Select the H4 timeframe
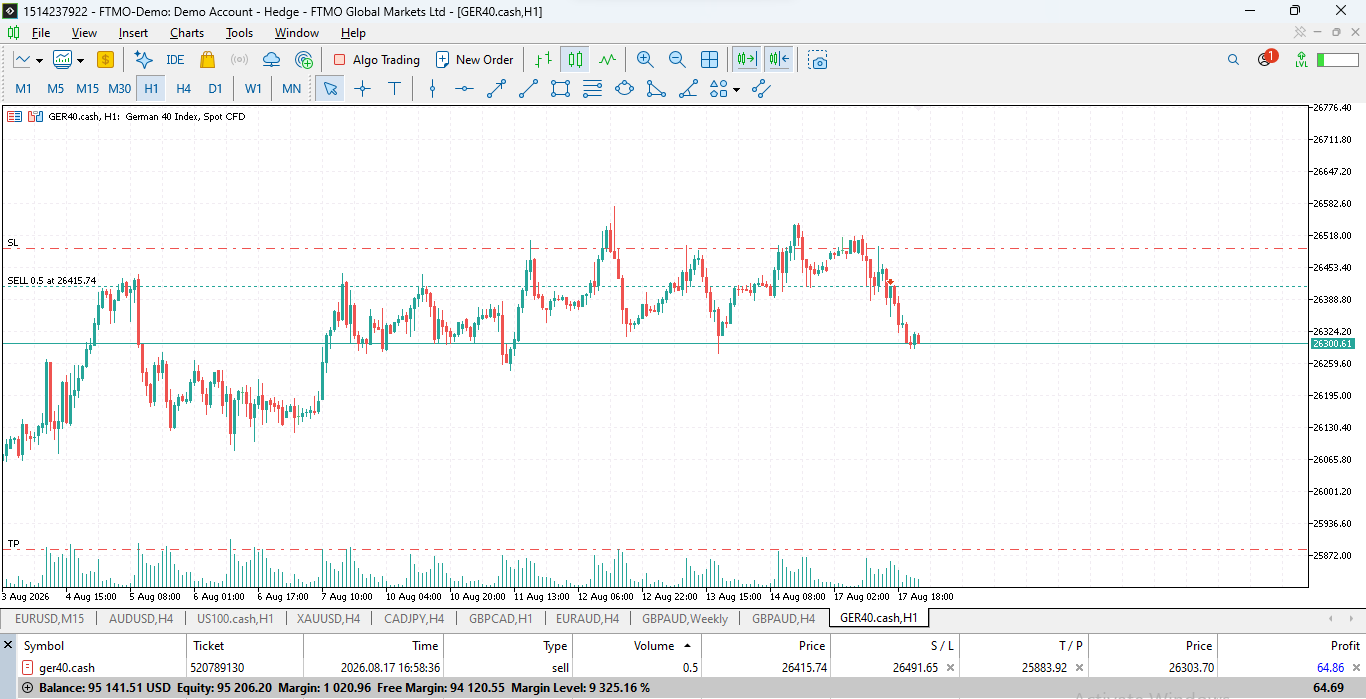 (183, 89)
